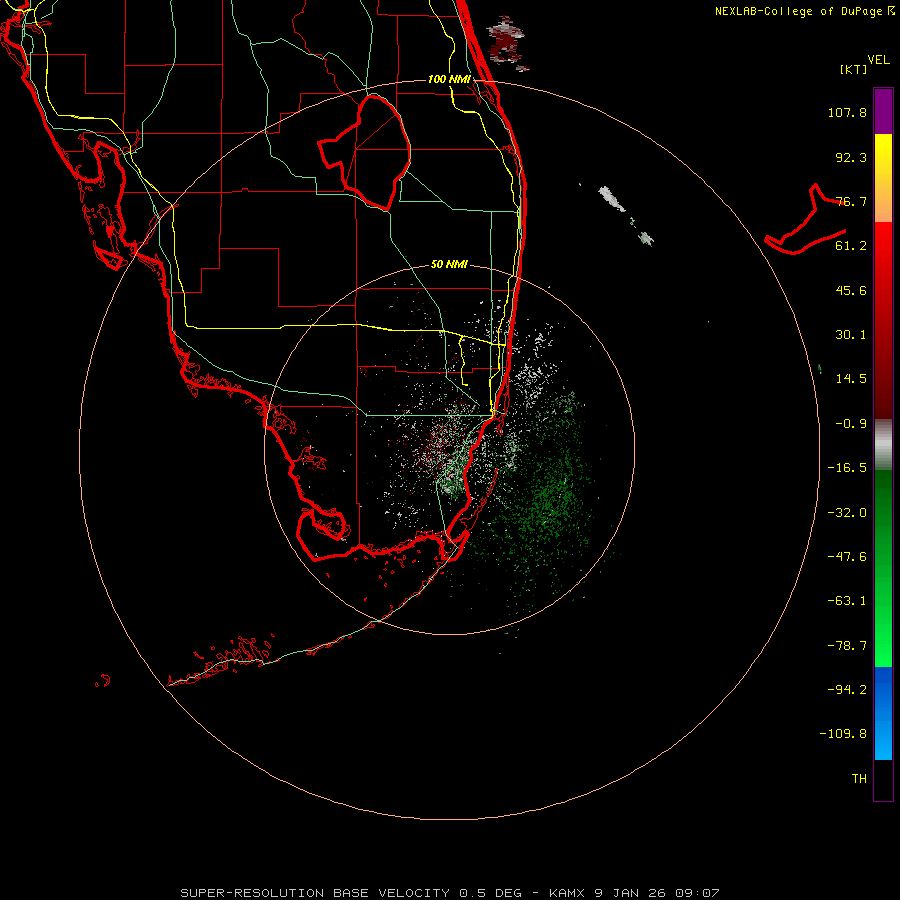
Task: Click the -63.1 legend value
Action: point(847,601)
